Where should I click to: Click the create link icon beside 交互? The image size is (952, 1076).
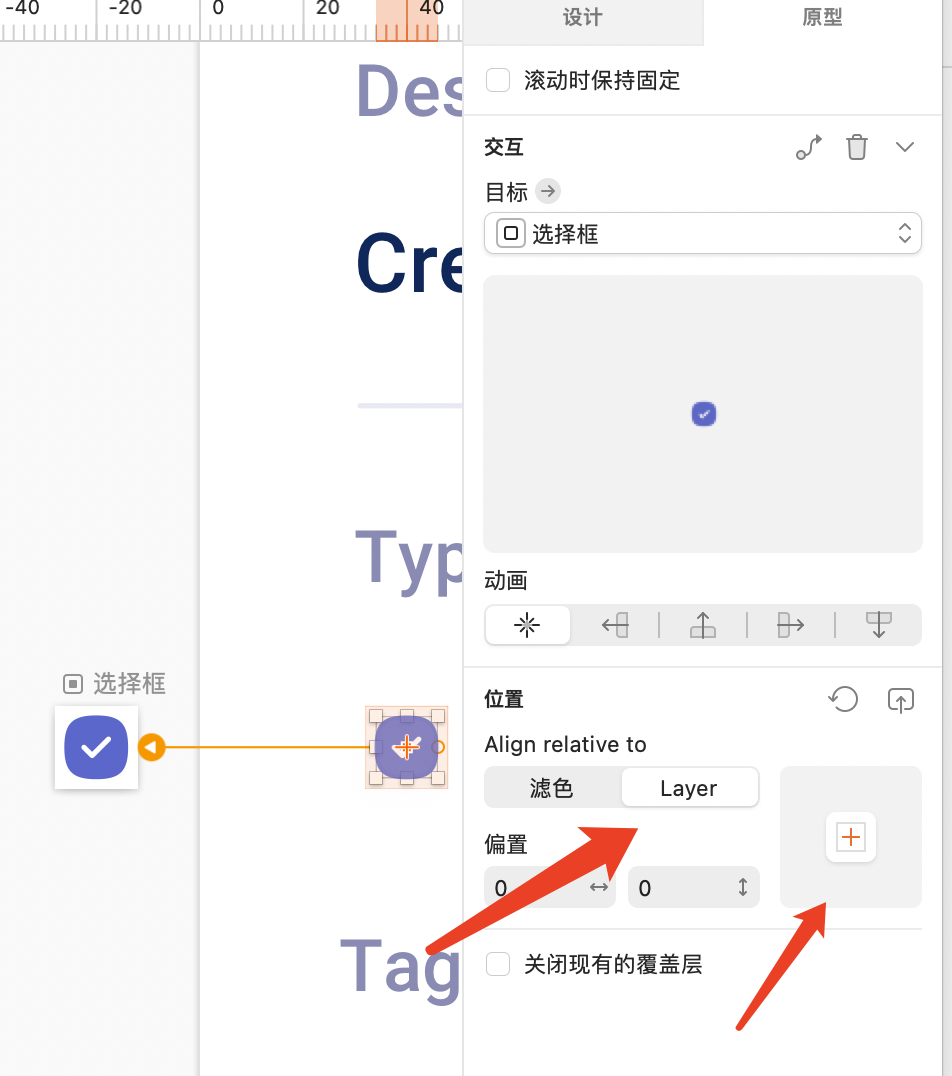[809, 147]
